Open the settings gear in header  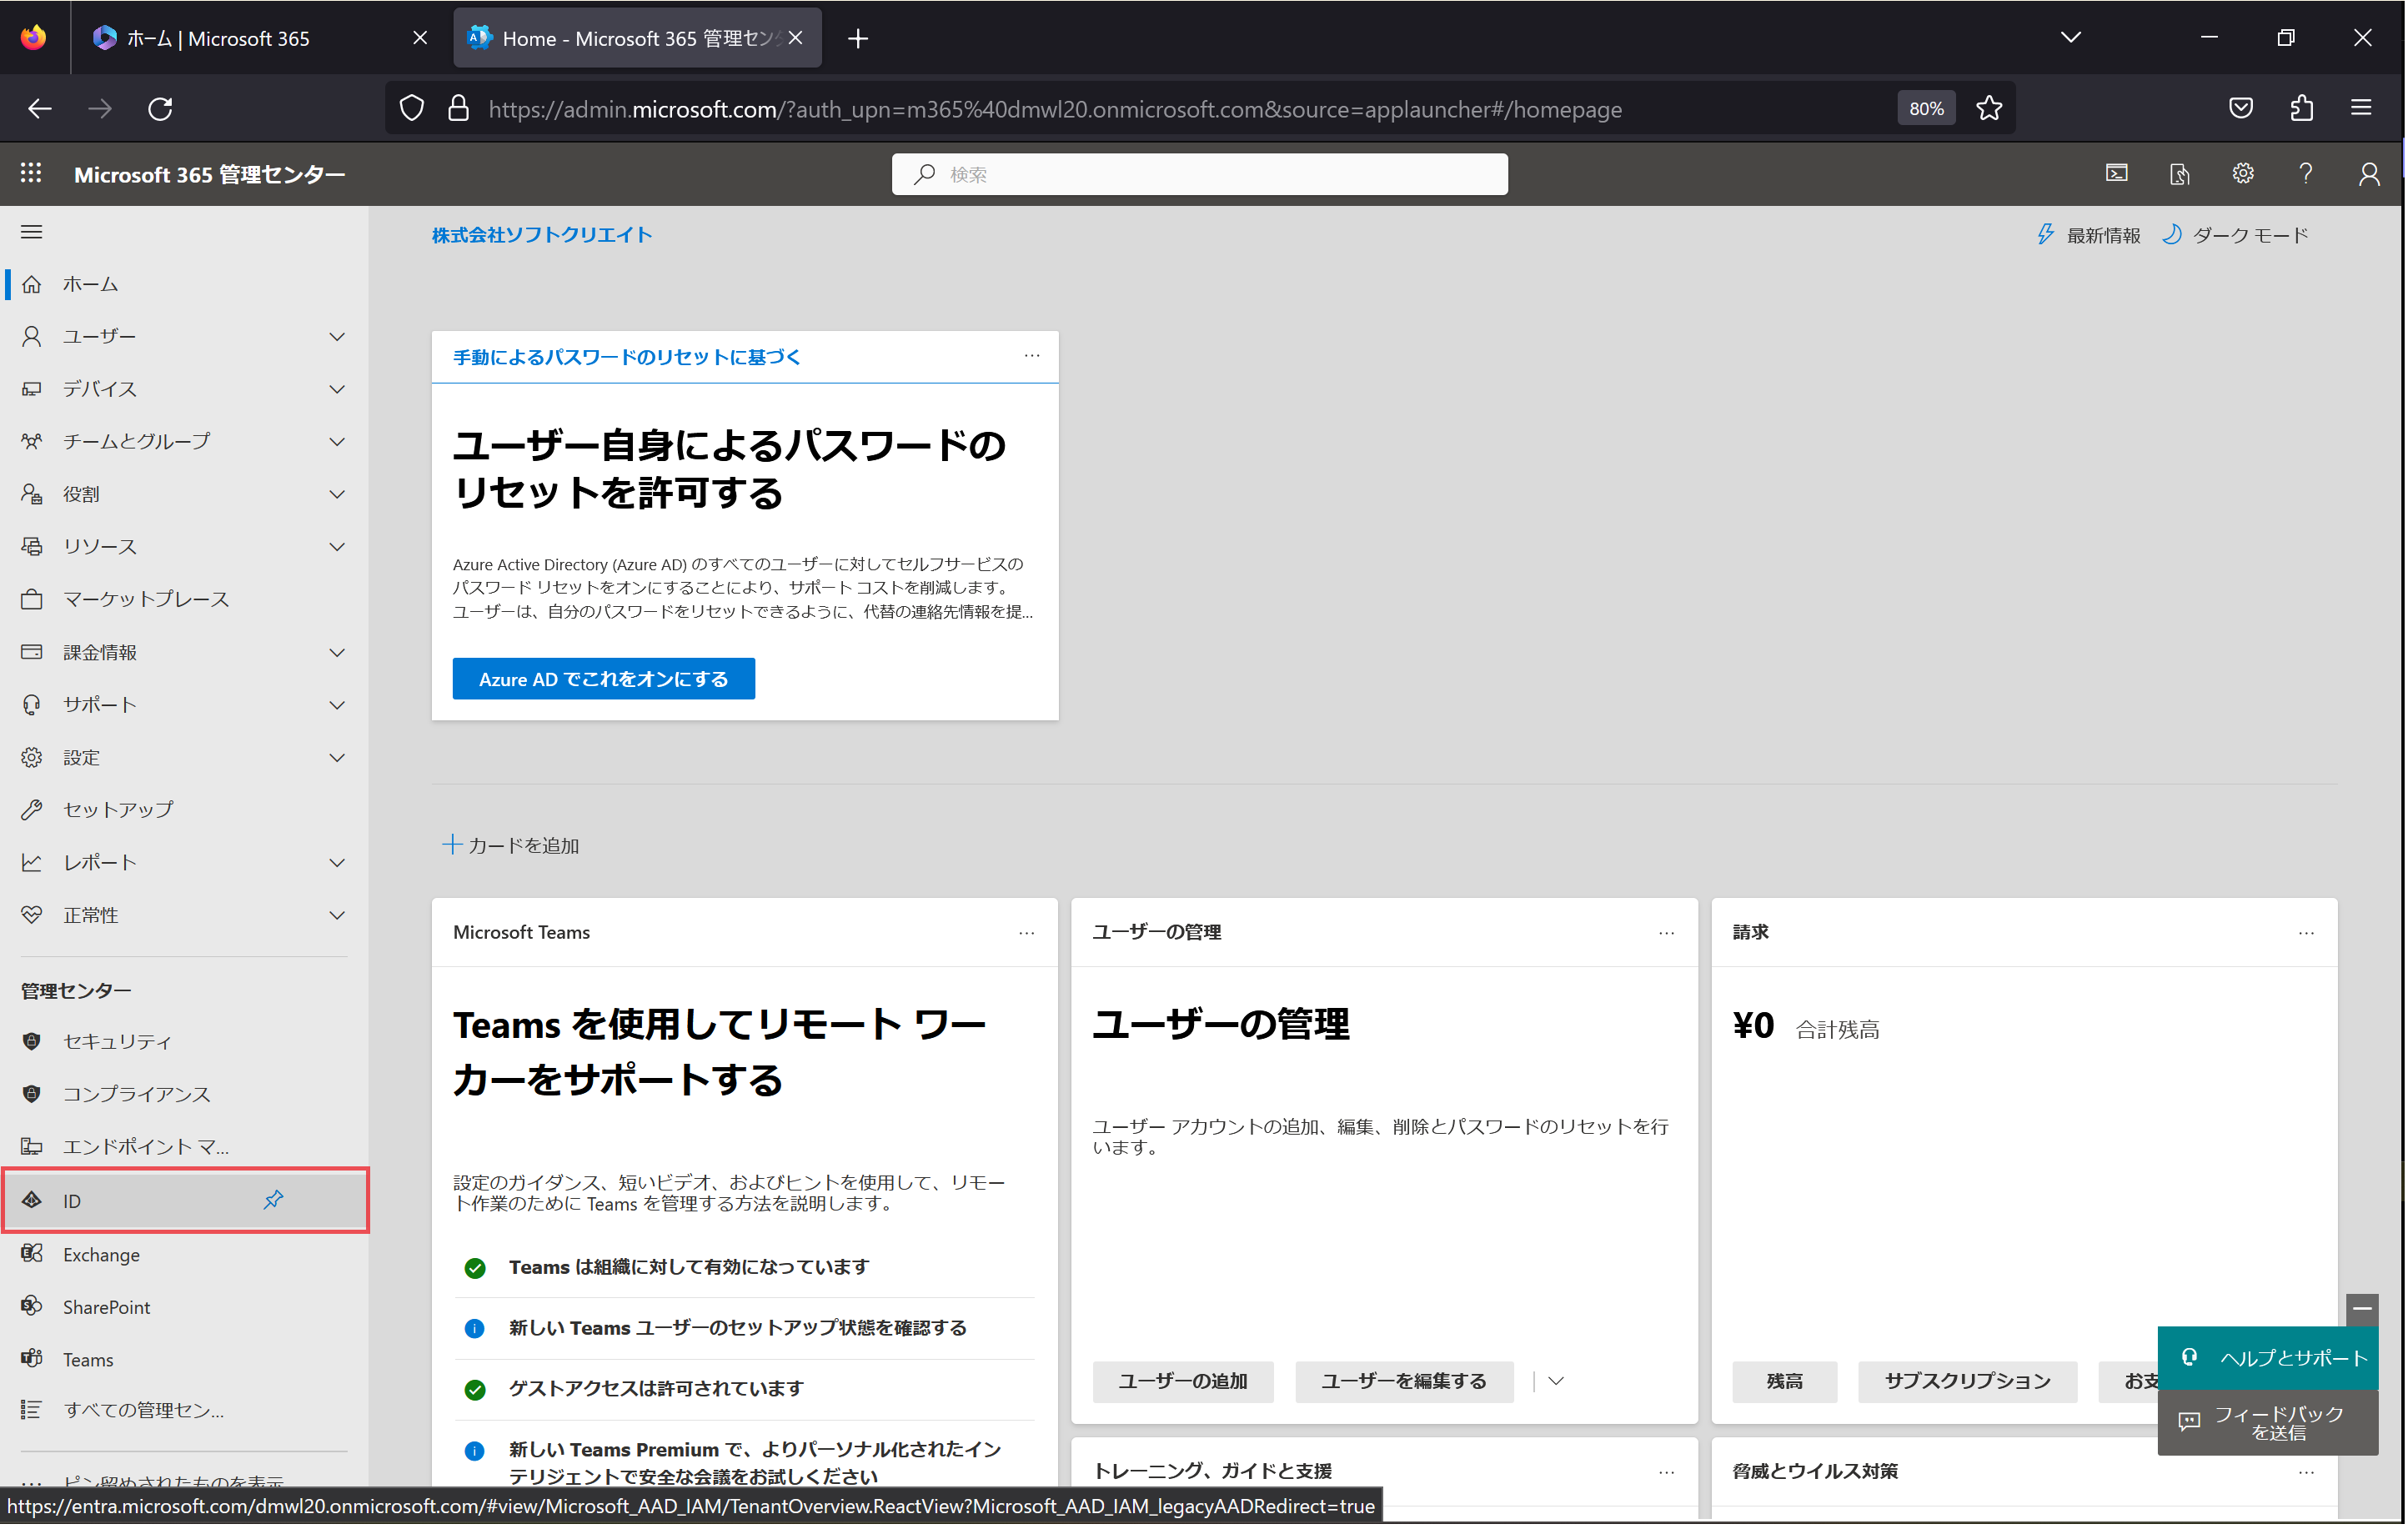click(2244, 174)
